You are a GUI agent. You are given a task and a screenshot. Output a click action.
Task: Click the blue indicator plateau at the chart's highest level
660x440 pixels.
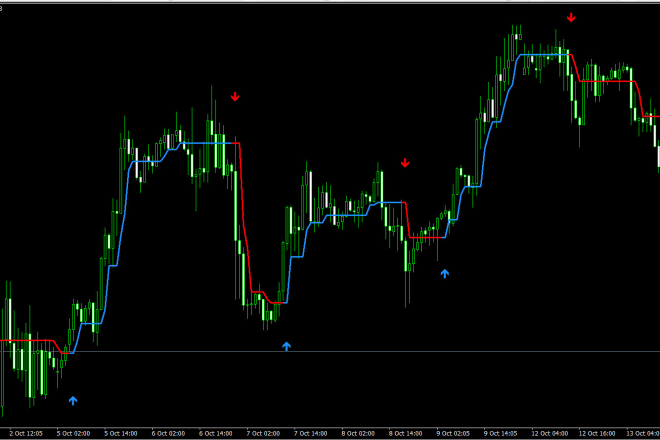coord(540,54)
